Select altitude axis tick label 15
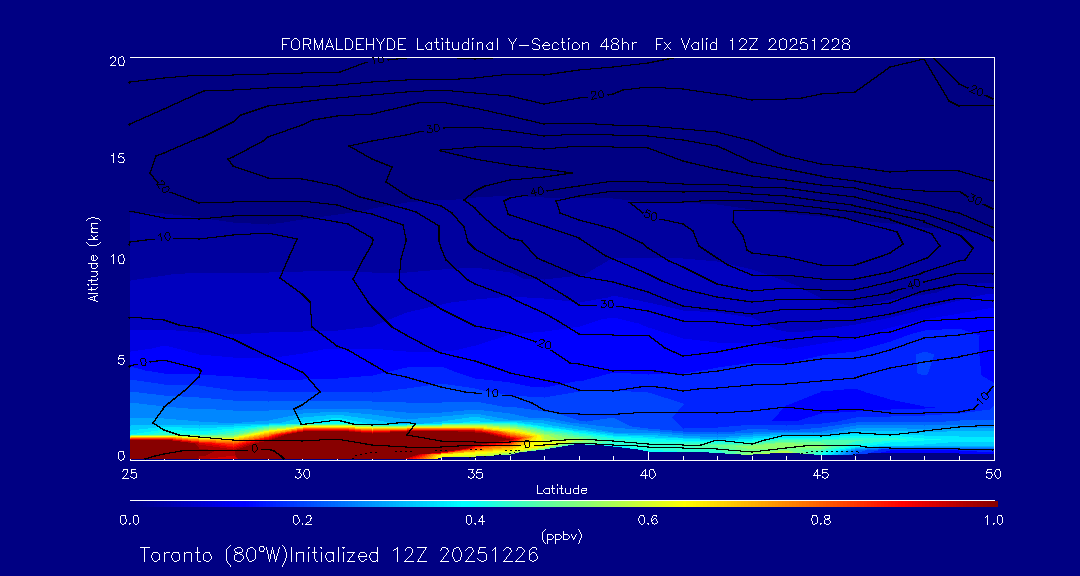Viewport: 1080px width, 576px height. click(x=117, y=158)
